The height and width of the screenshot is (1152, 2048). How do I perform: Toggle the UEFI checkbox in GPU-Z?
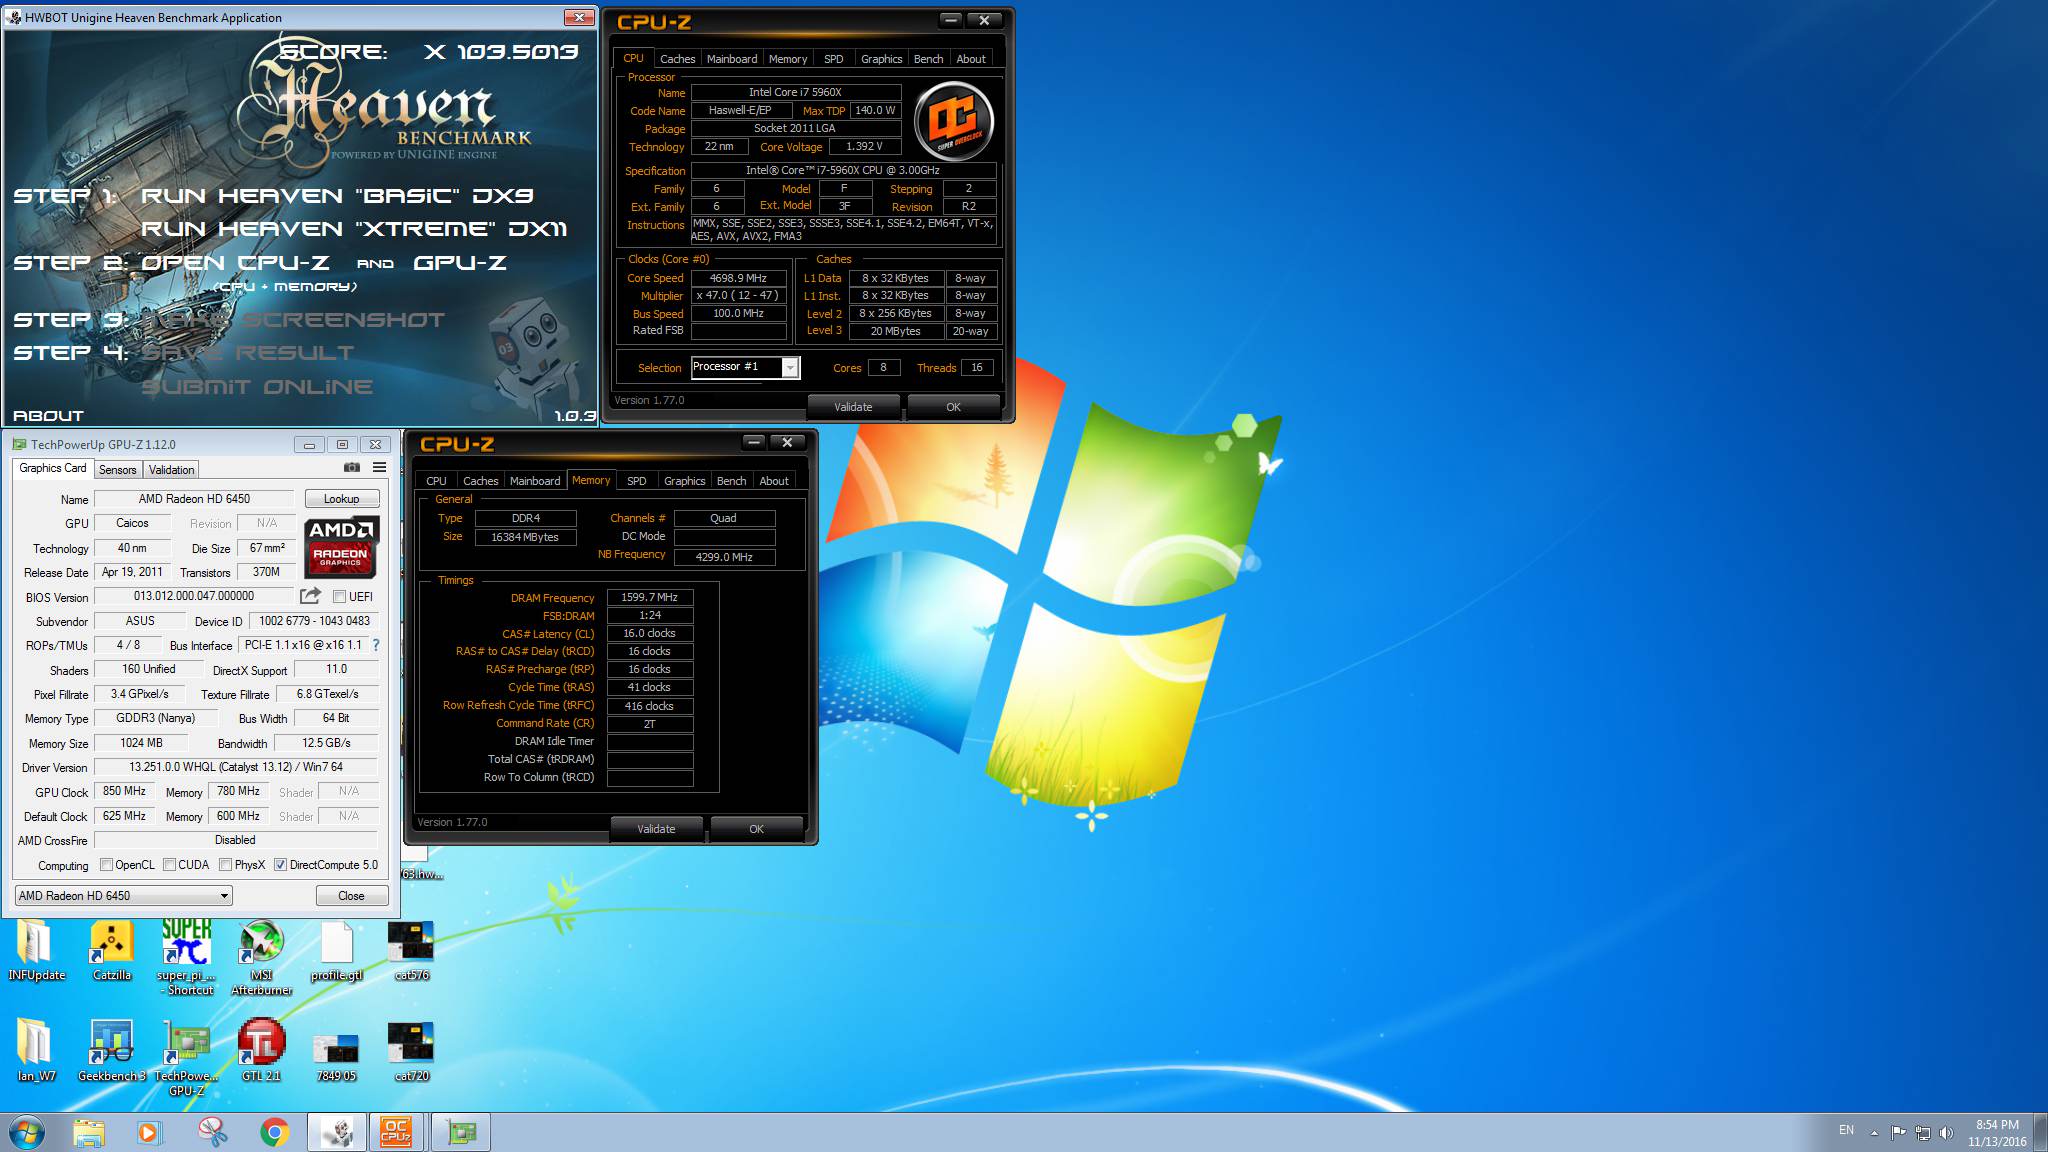pos(339,597)
